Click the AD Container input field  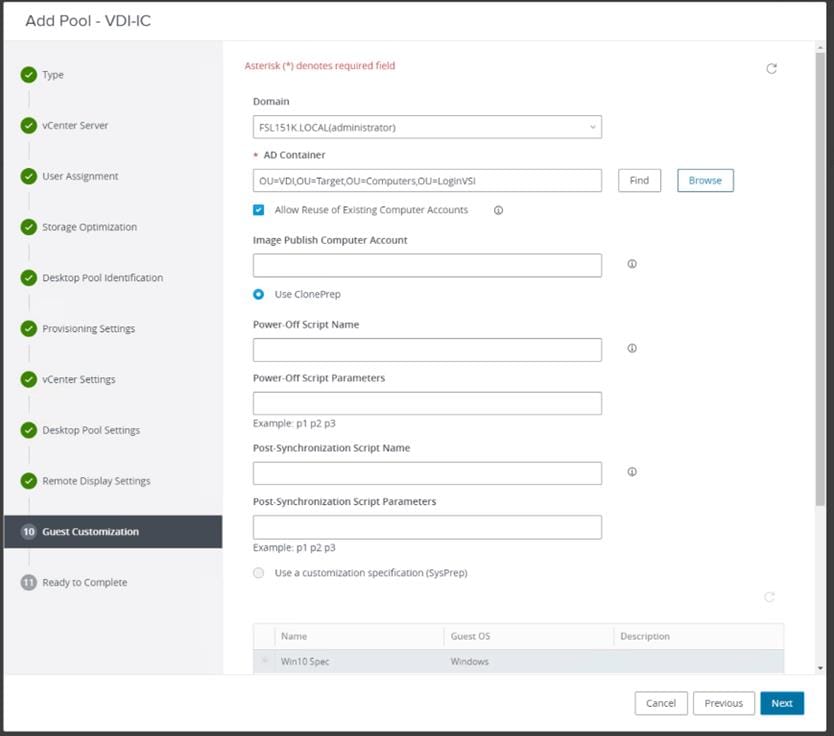tap(427, 180)
